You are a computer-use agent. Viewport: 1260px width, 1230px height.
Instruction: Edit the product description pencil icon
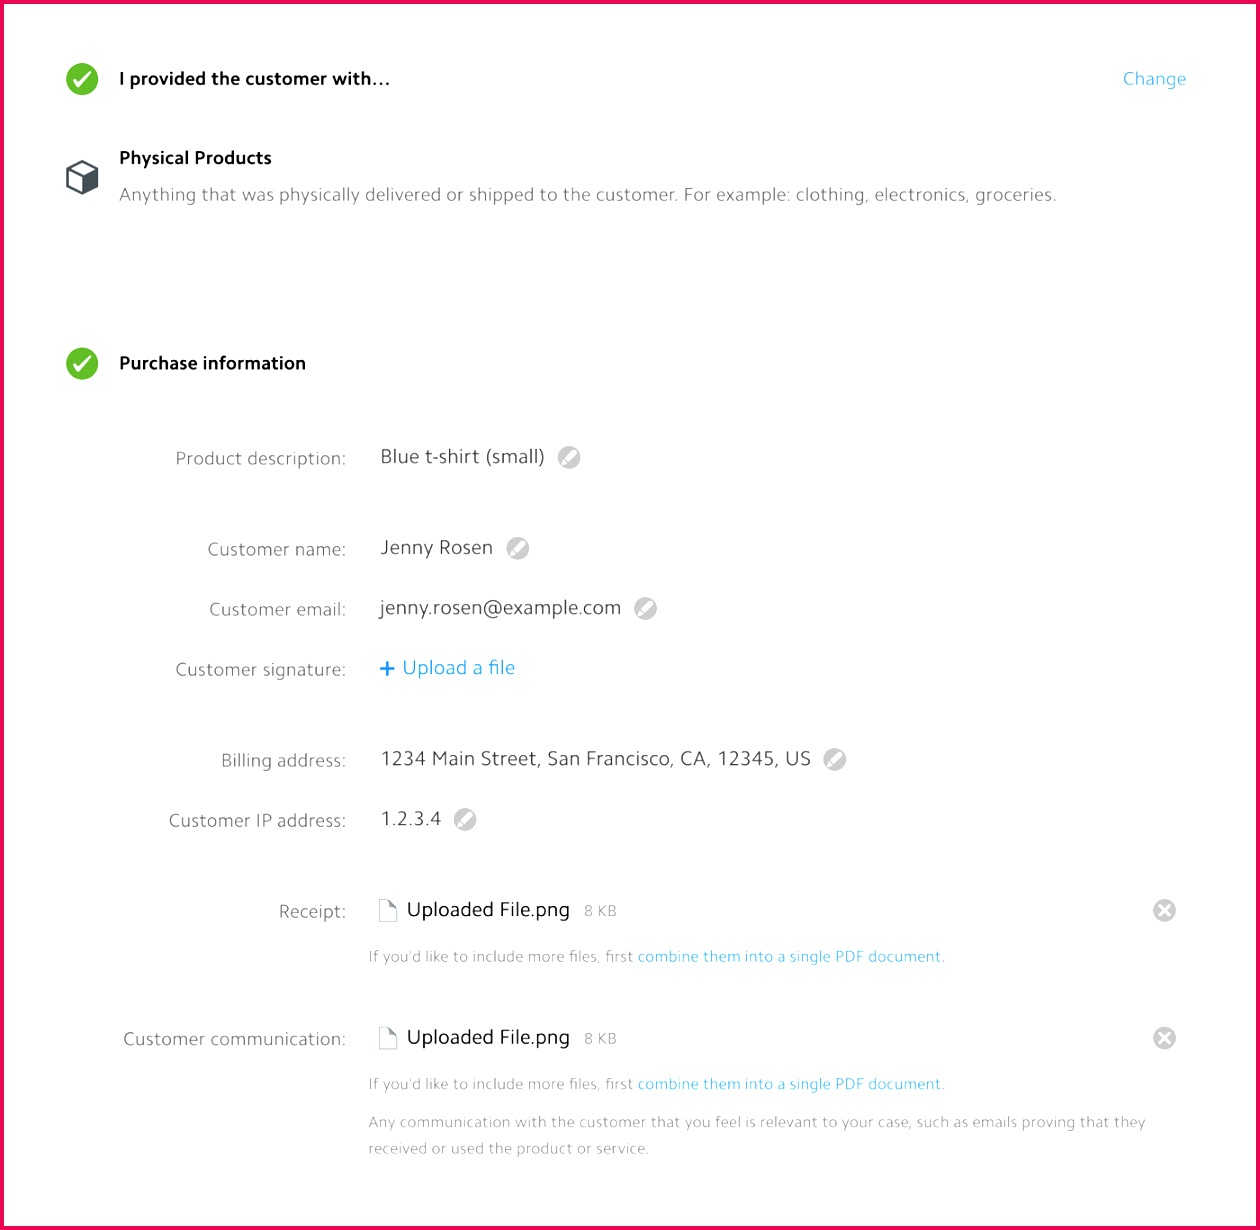tap(569, 457)
